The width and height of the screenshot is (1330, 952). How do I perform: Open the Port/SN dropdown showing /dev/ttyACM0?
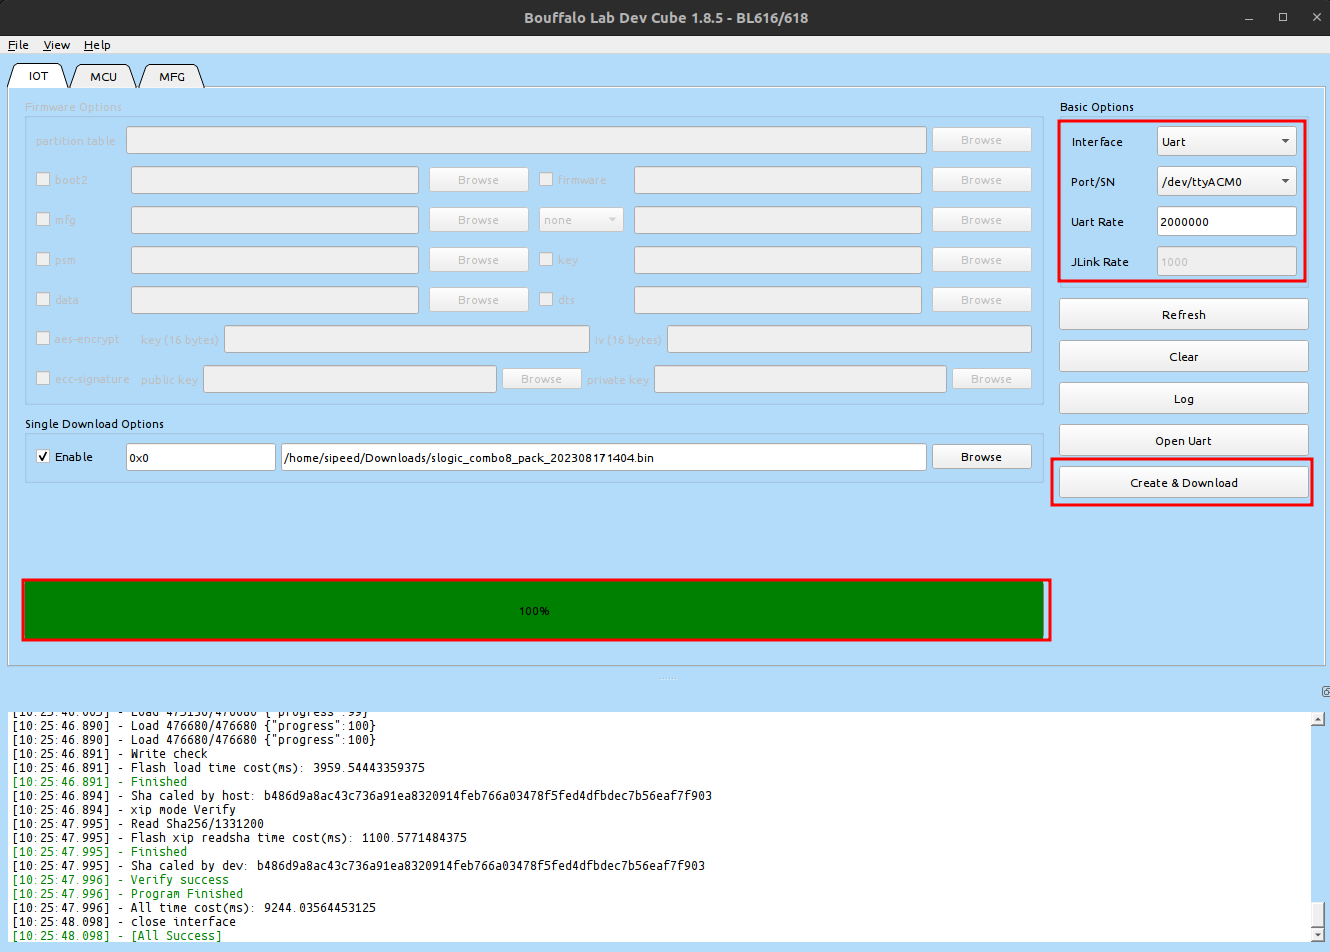click(1226, 181)
